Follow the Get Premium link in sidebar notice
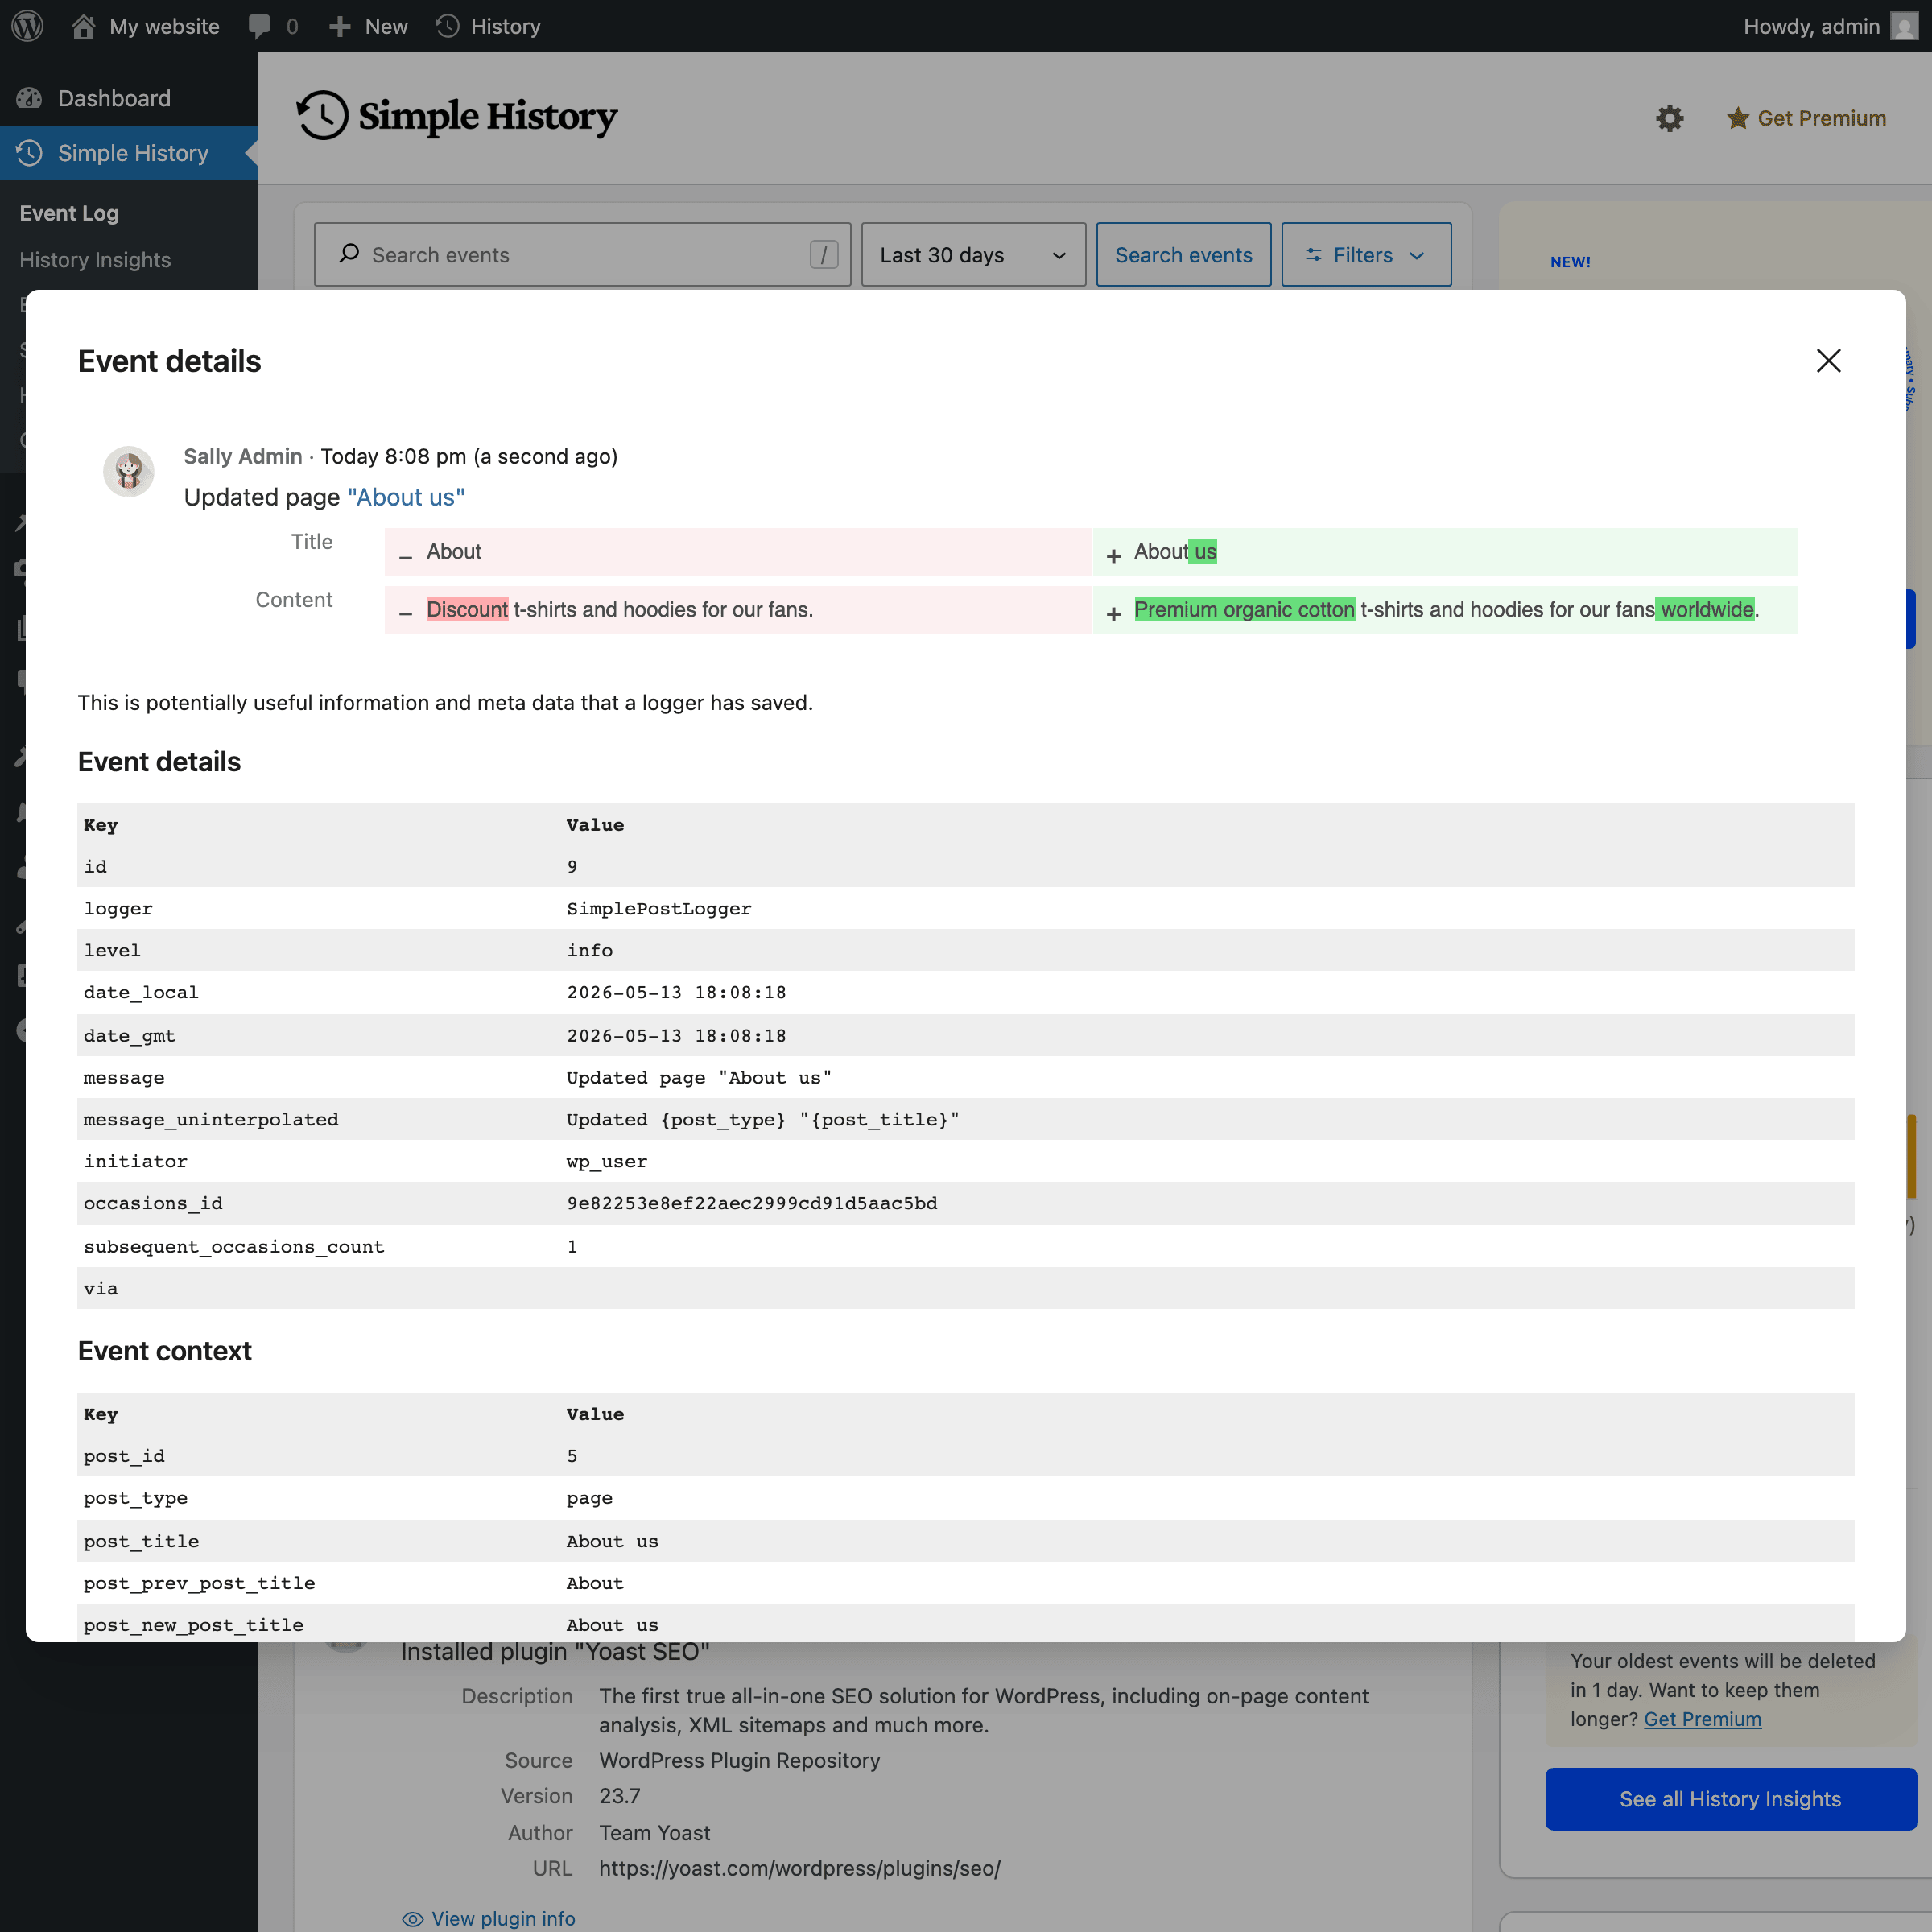 point(1702,1719)
